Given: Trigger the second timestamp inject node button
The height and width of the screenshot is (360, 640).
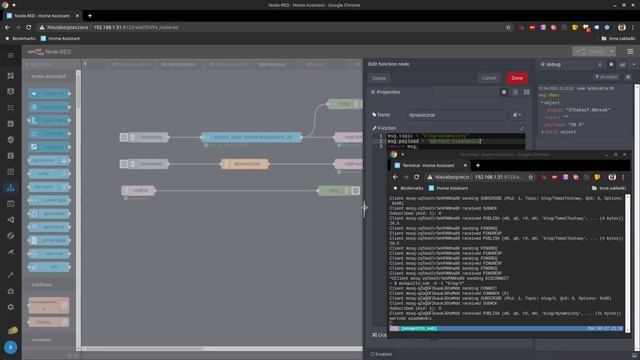Looking at the screenshot, I should (124, 164).
